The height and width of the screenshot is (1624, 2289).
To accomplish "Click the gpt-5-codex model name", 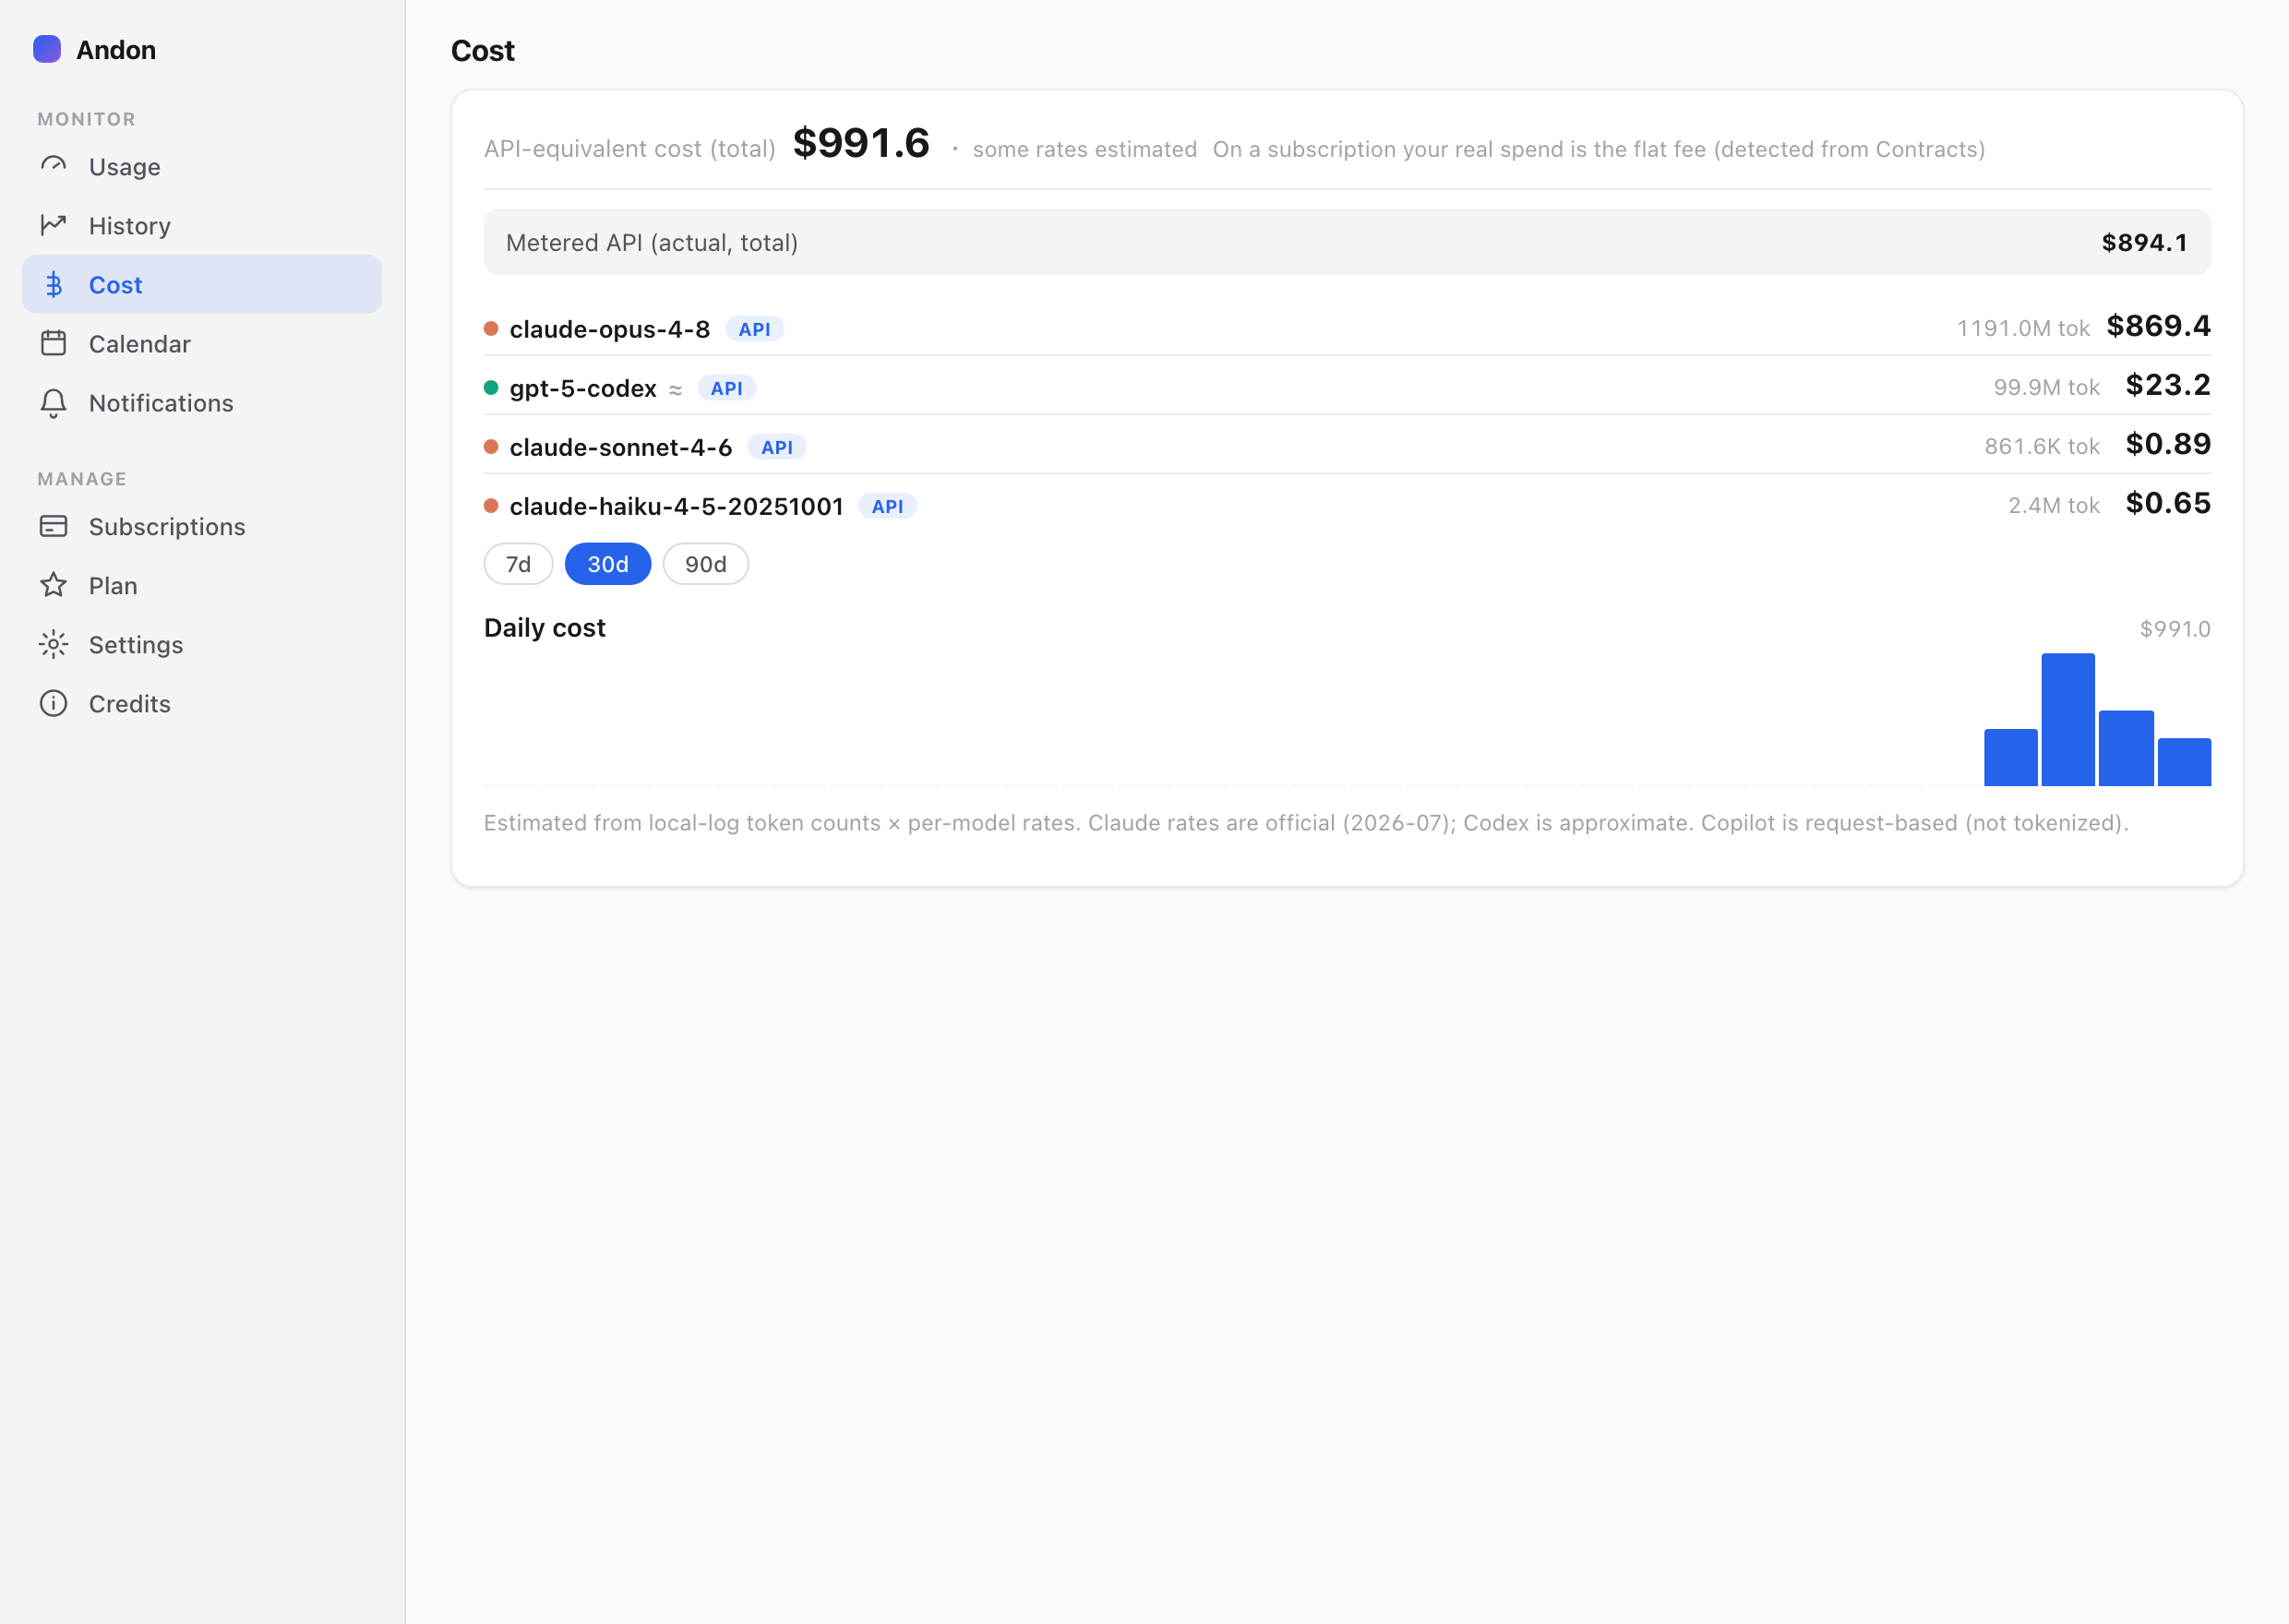I will (x=583, y=388).
